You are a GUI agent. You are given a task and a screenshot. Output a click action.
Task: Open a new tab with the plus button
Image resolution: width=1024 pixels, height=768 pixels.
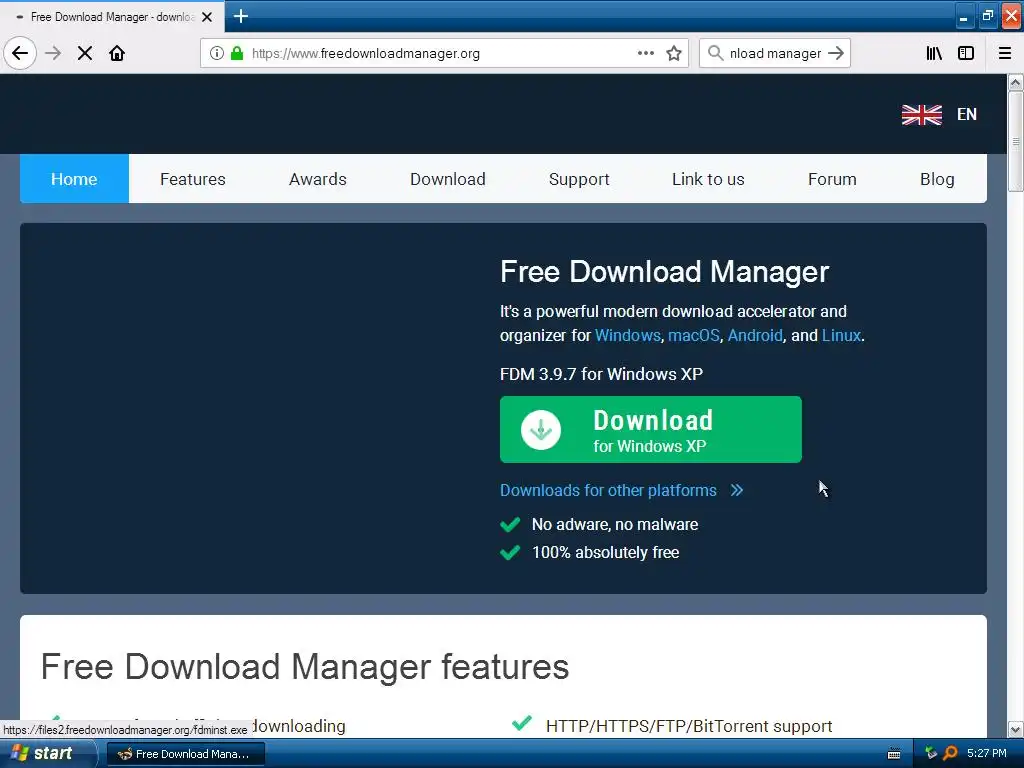240,16
